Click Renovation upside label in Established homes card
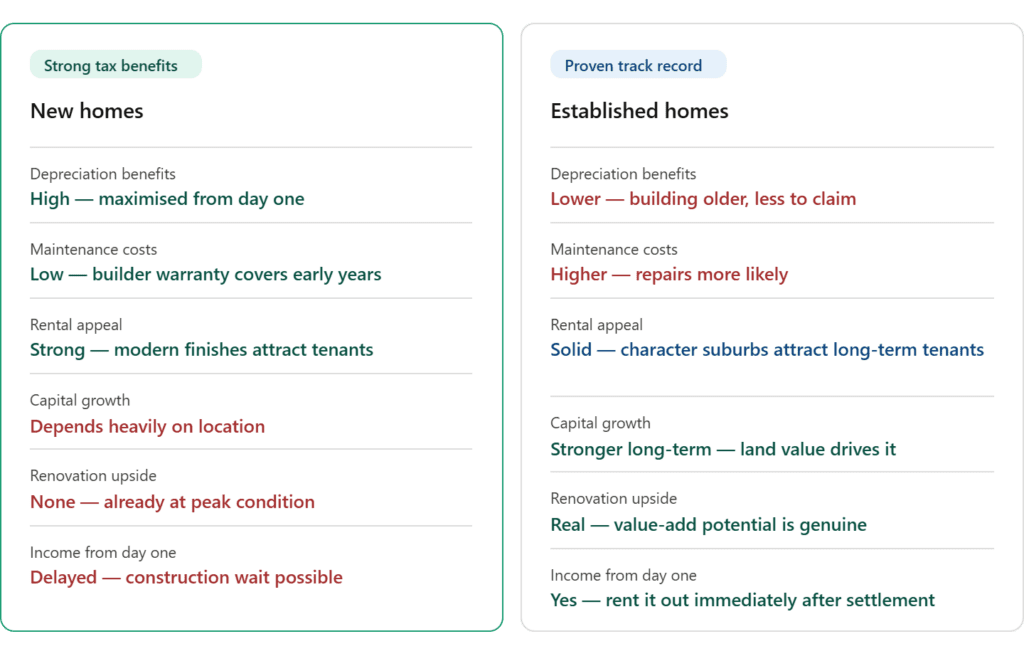The width and height of the screenshot is (1024, 666). 613,498
